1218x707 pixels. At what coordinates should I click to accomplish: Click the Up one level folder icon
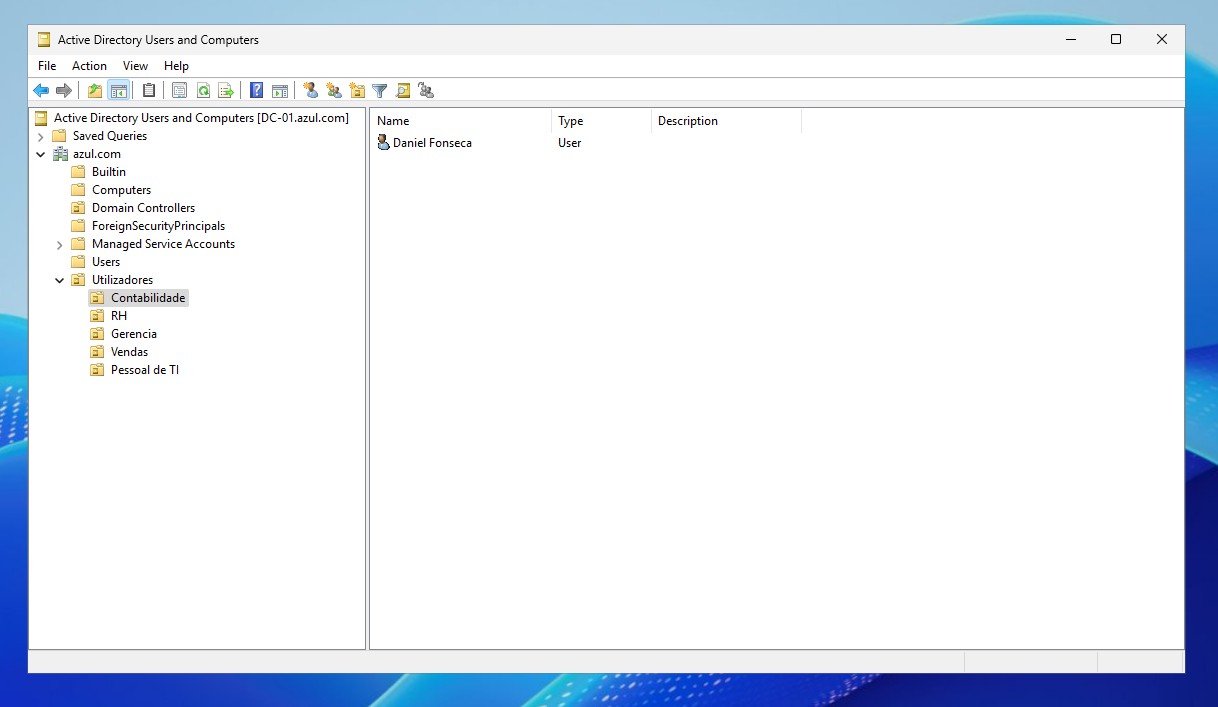pyautogui.click(x=95, y=91)
